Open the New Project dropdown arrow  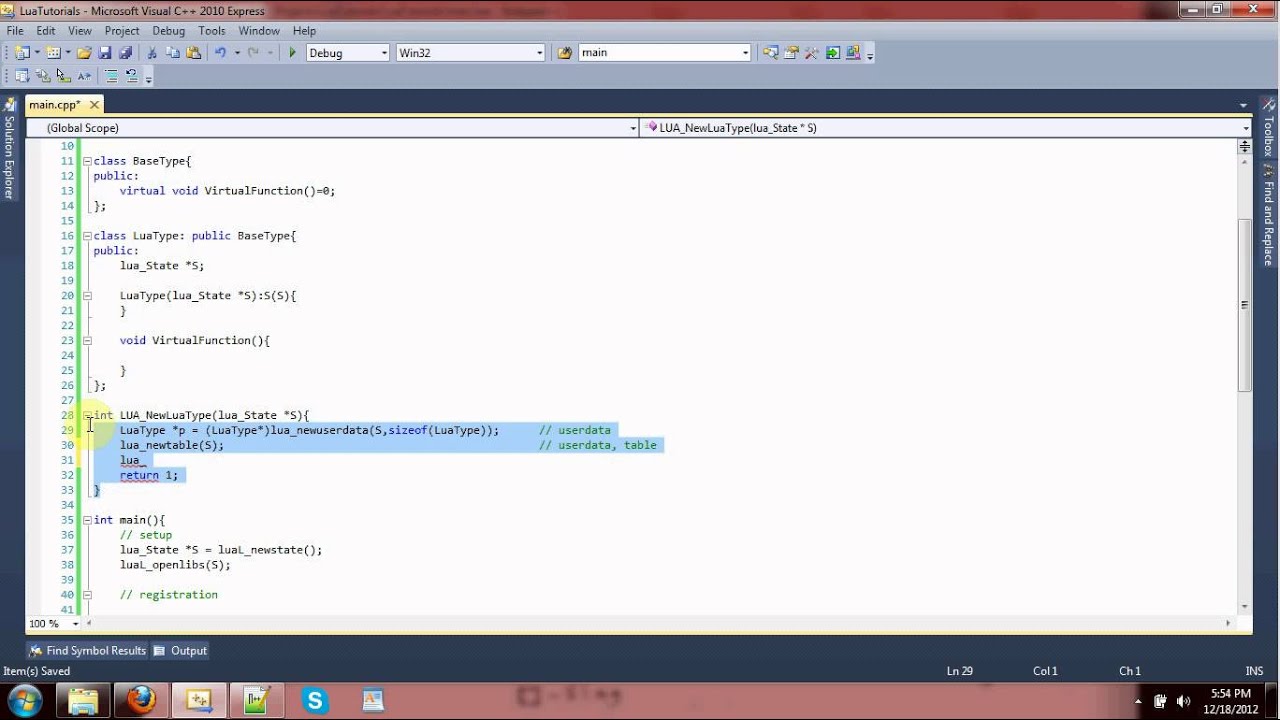coord(37,53)
